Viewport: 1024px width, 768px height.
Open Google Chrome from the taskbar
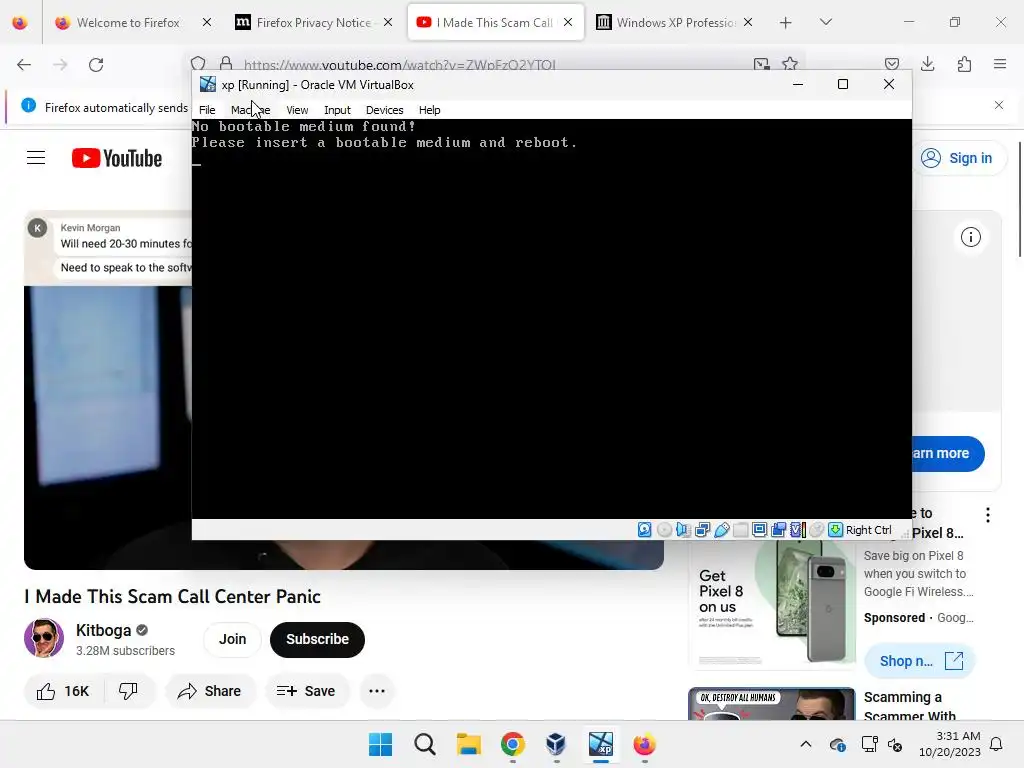tap(513, 744)
